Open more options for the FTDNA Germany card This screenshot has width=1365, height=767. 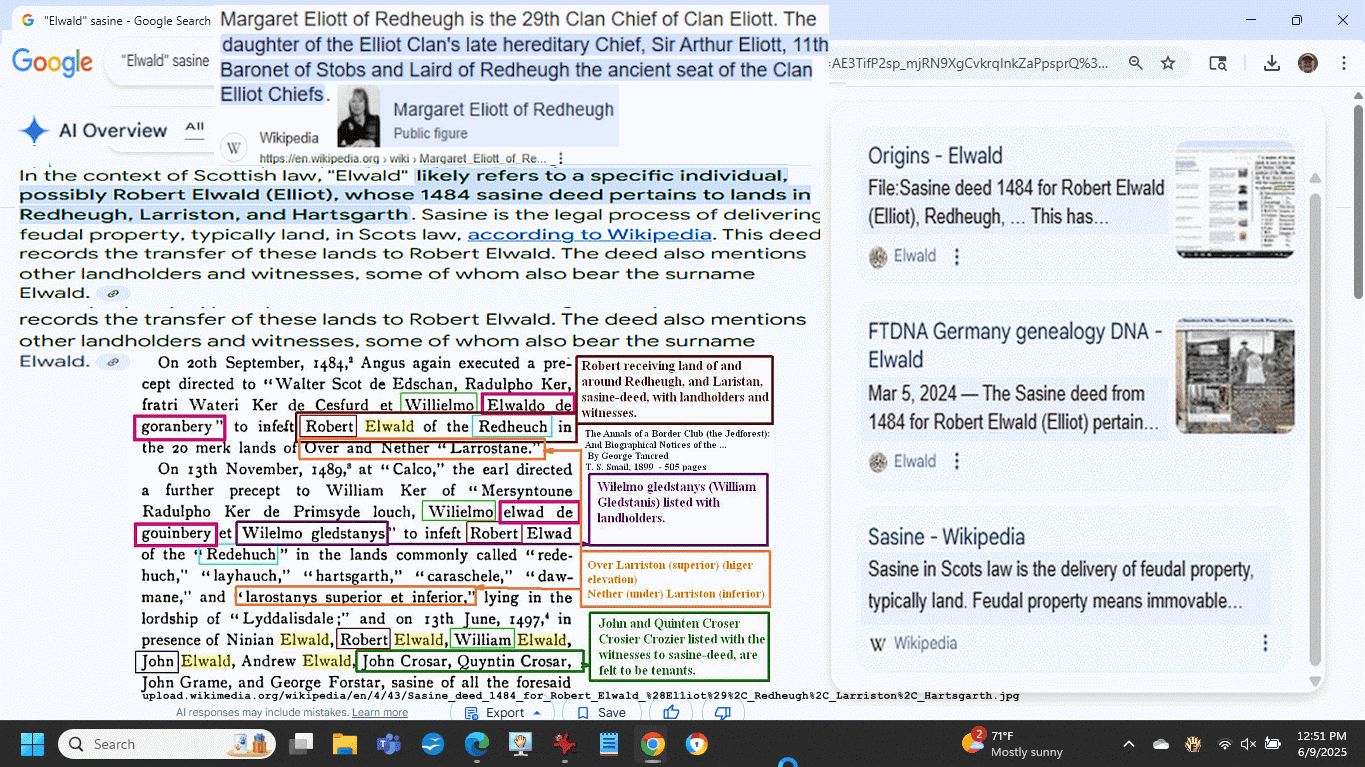[x=956, y=462]
